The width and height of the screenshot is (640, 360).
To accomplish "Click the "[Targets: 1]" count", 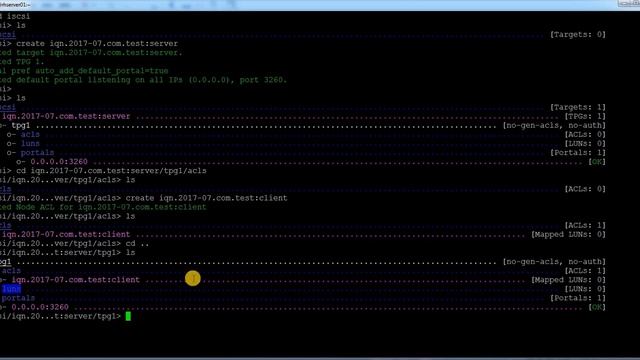I will pyautogui.click(x=578, y=107).
